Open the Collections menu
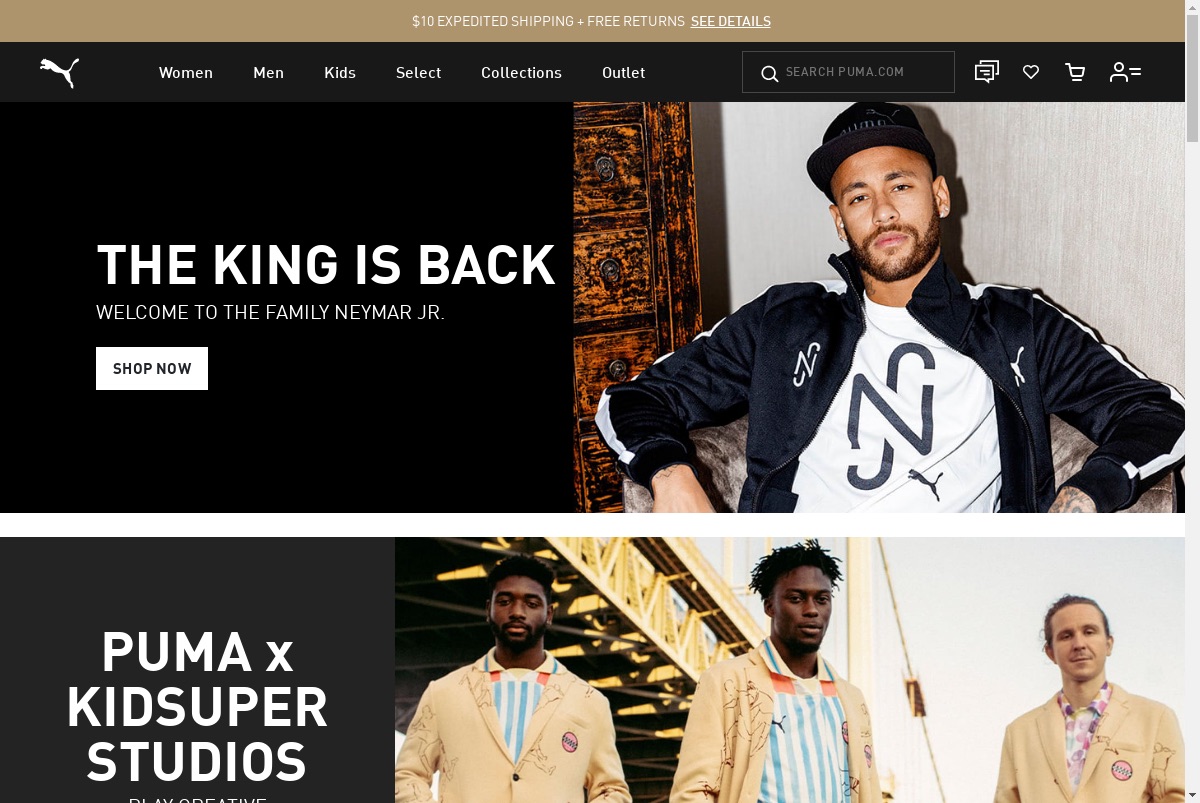1200x803 pixels. pyautogui.click(x=521, y=72)
